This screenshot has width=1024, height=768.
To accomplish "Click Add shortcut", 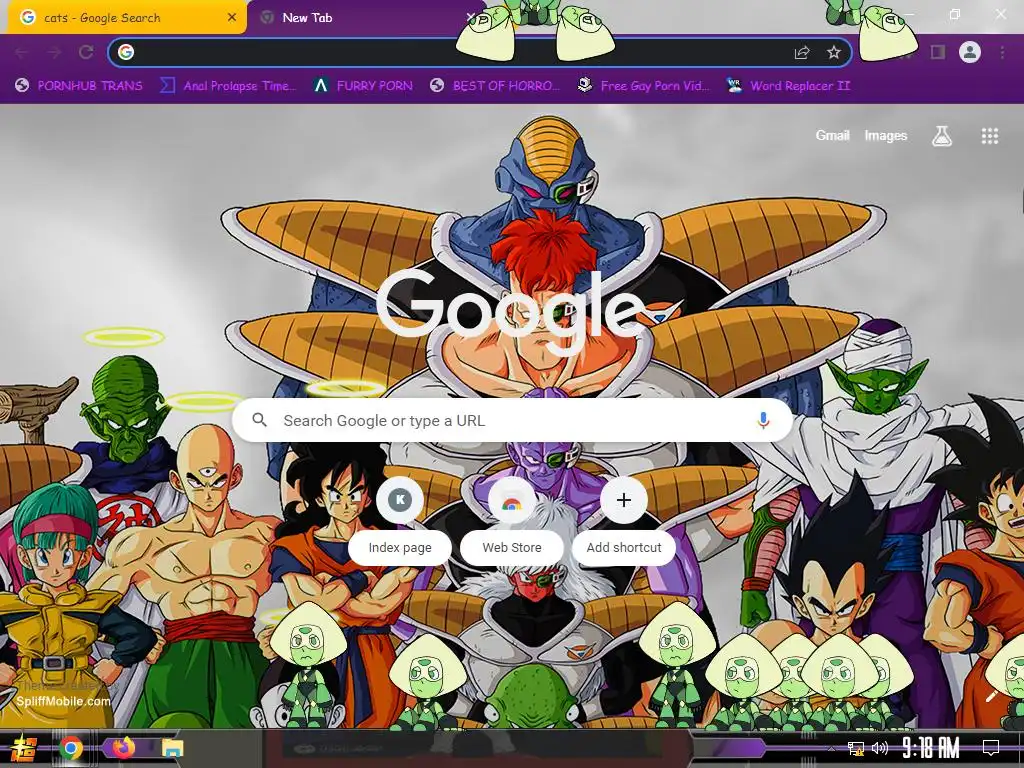I will coord(624,522).
